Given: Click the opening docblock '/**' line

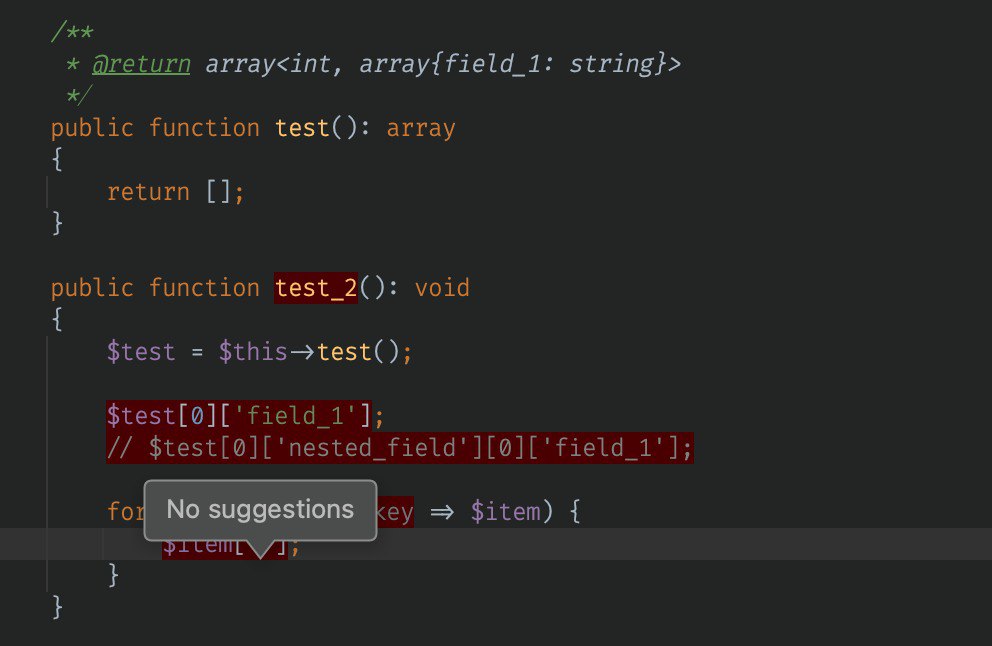Looking at the screenshot, I should (x=72, y=31).
